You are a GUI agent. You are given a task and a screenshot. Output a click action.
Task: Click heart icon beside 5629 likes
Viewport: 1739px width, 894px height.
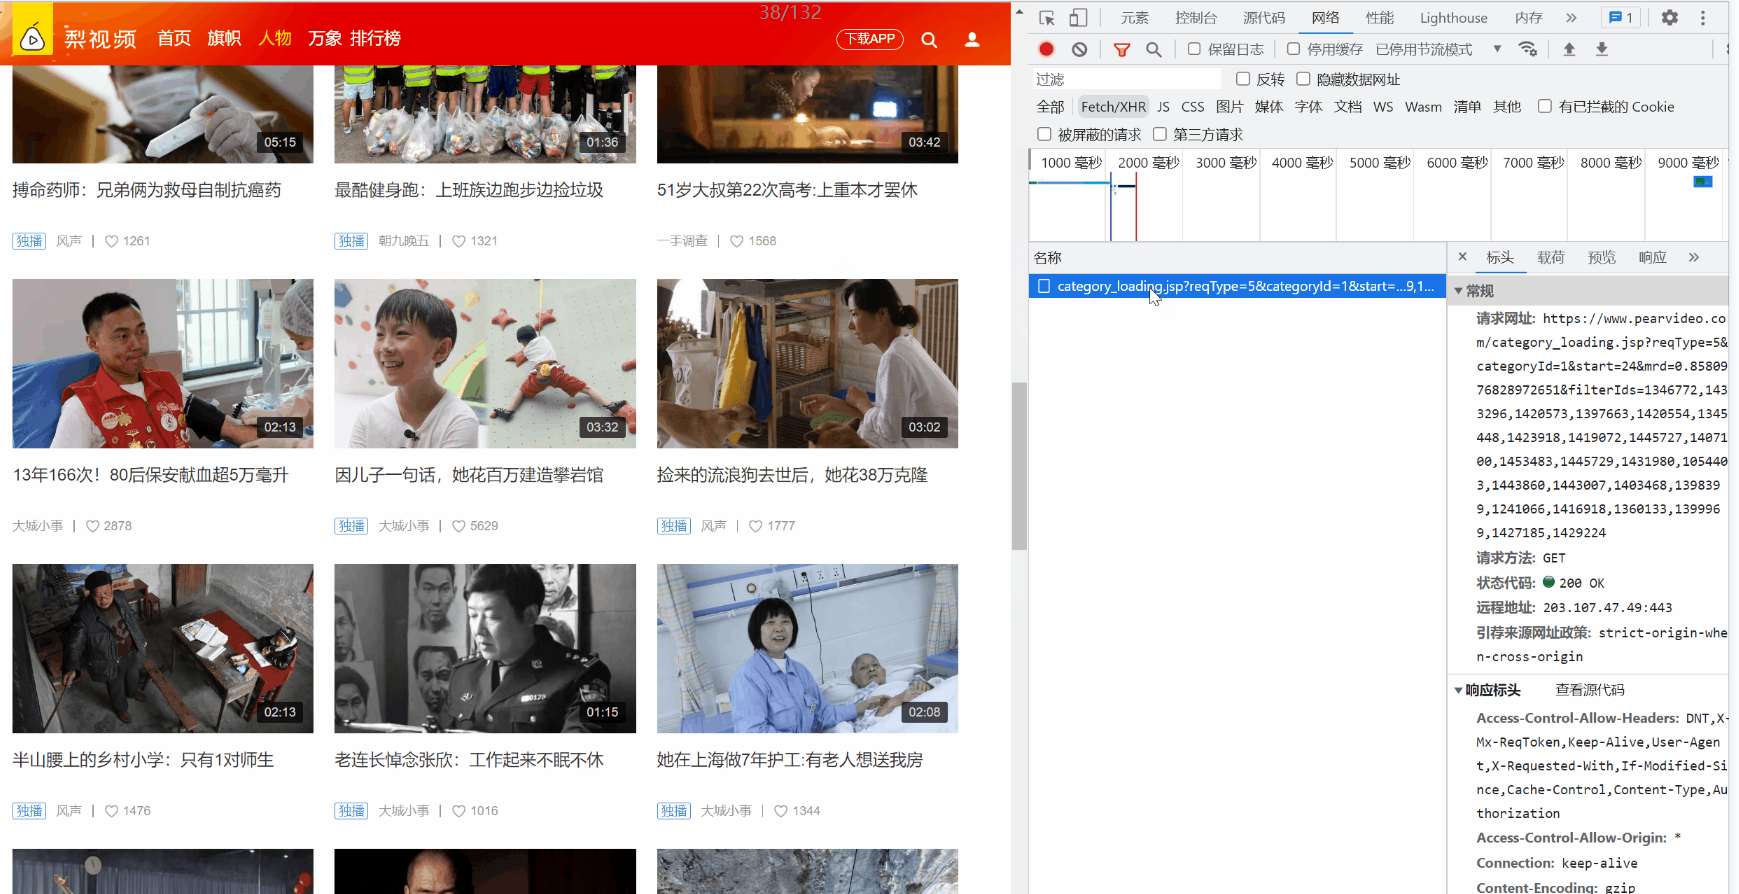pyautogui.click(x=458, y=526)
